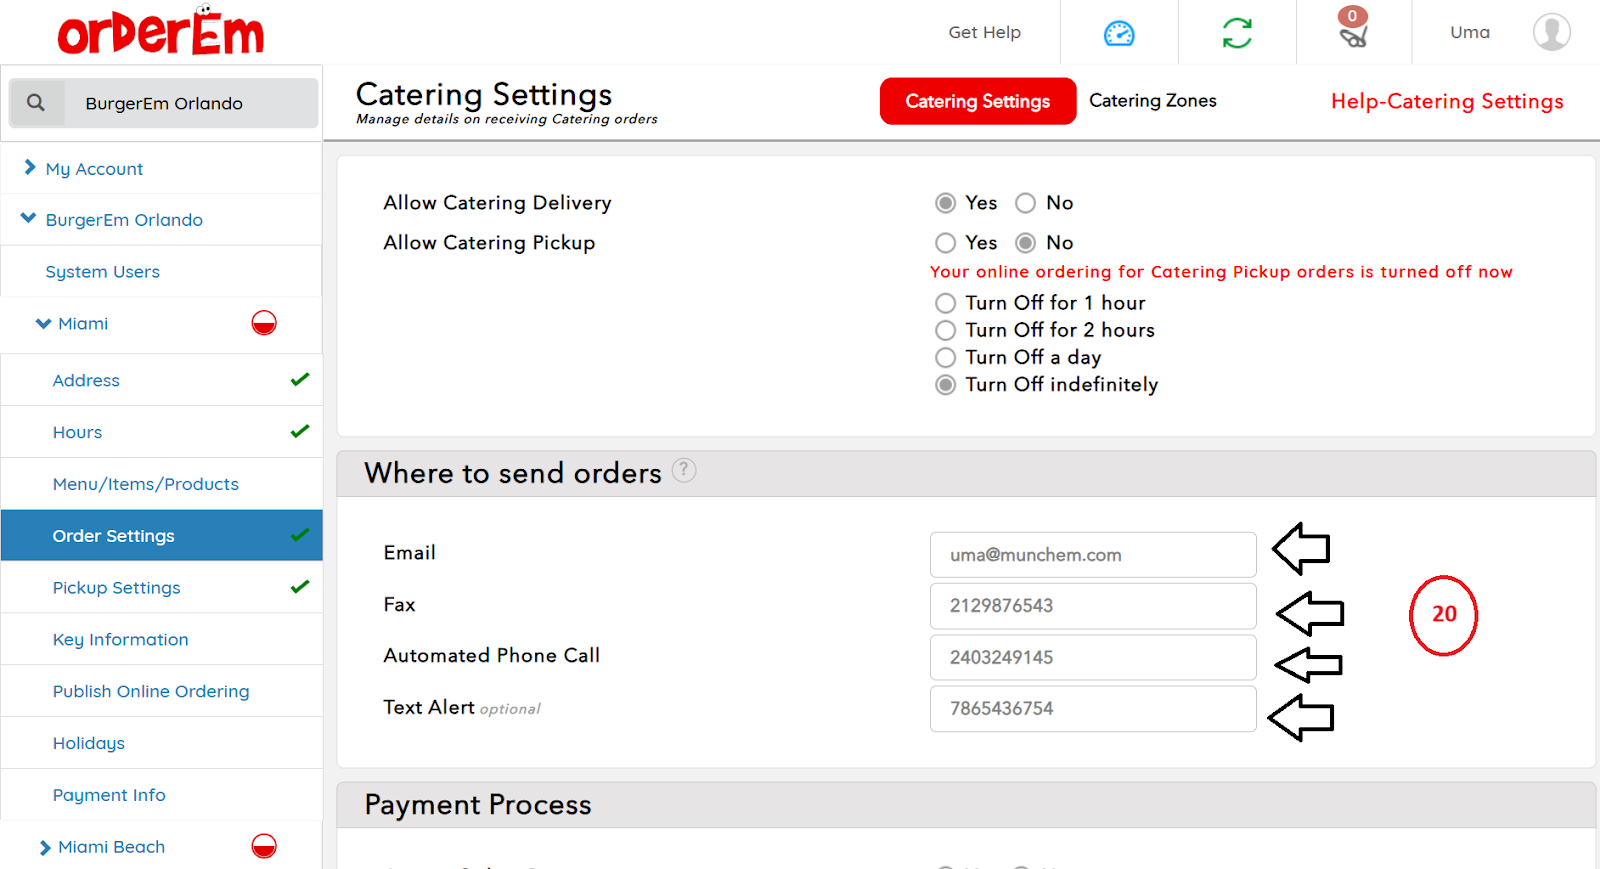
Task: Open the Help-Catering Settings link
Action: [1446, 101]
